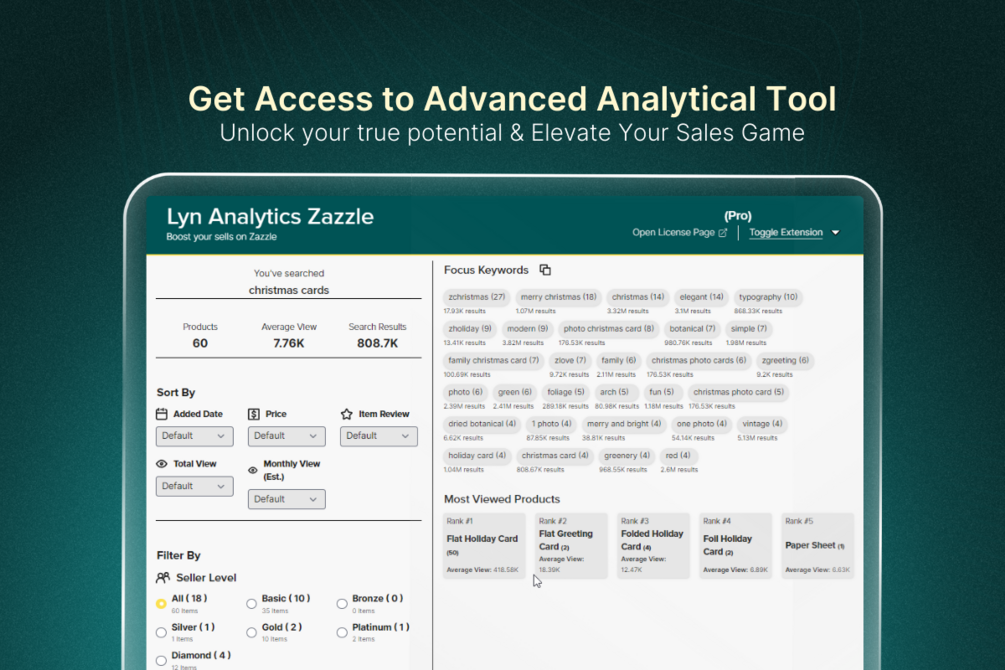1005x670 pixels.
Task: Select the Silver (1) seller level
Action: (x=161, y=633)
